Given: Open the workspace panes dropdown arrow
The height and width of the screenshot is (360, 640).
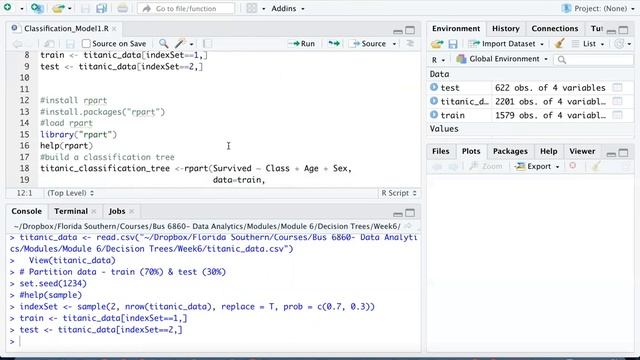Looking at the screenshot, I should pos(263,9).
